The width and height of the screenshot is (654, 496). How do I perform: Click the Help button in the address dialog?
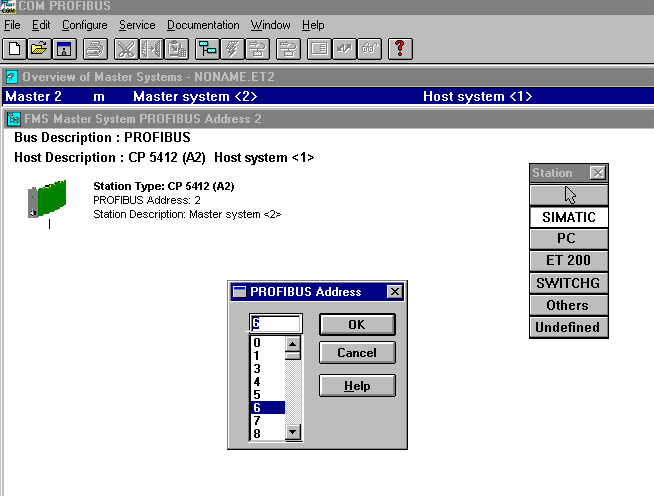357,386
